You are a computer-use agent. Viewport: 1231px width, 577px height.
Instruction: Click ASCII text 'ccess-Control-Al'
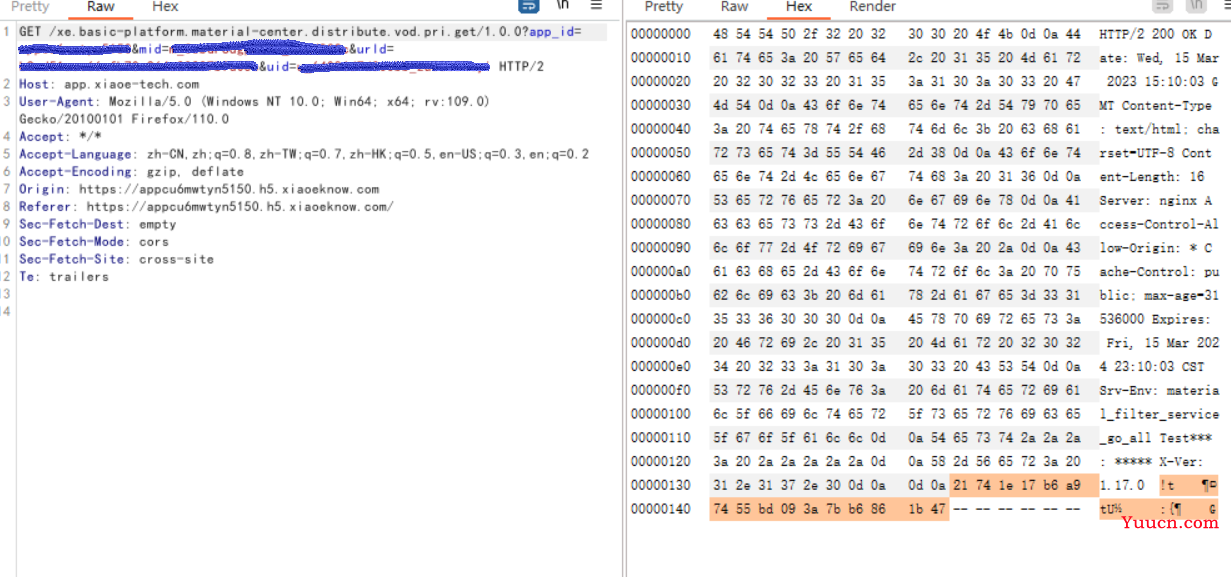[x=1159, y=224]
